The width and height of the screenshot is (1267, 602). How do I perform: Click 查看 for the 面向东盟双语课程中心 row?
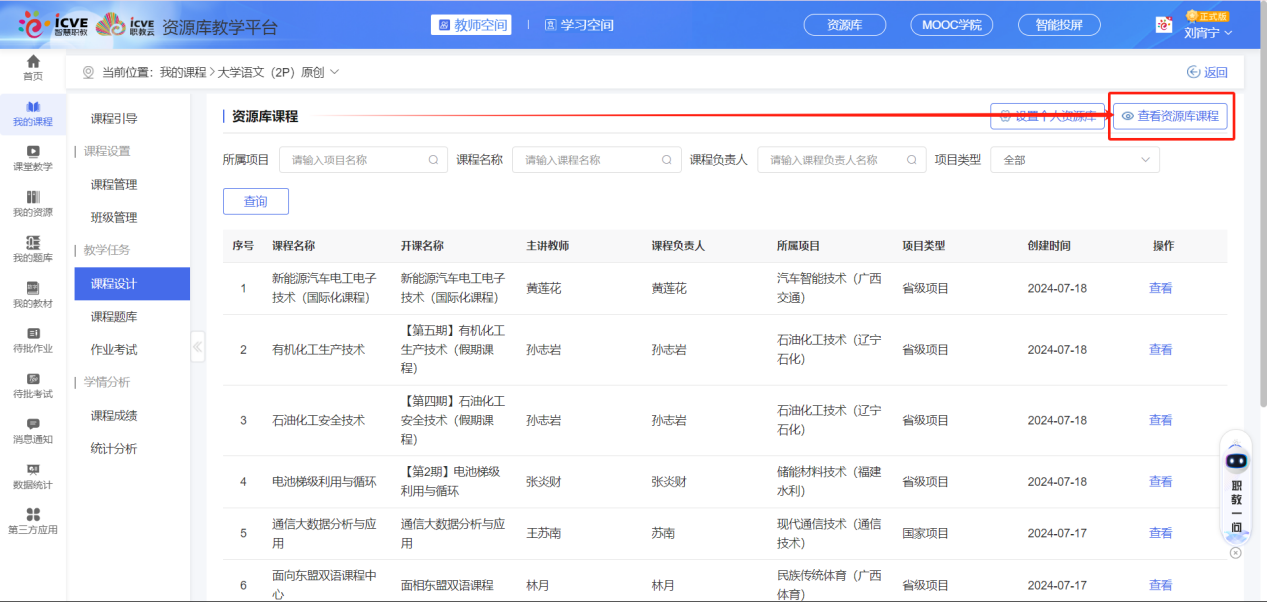click(1161, 586)
